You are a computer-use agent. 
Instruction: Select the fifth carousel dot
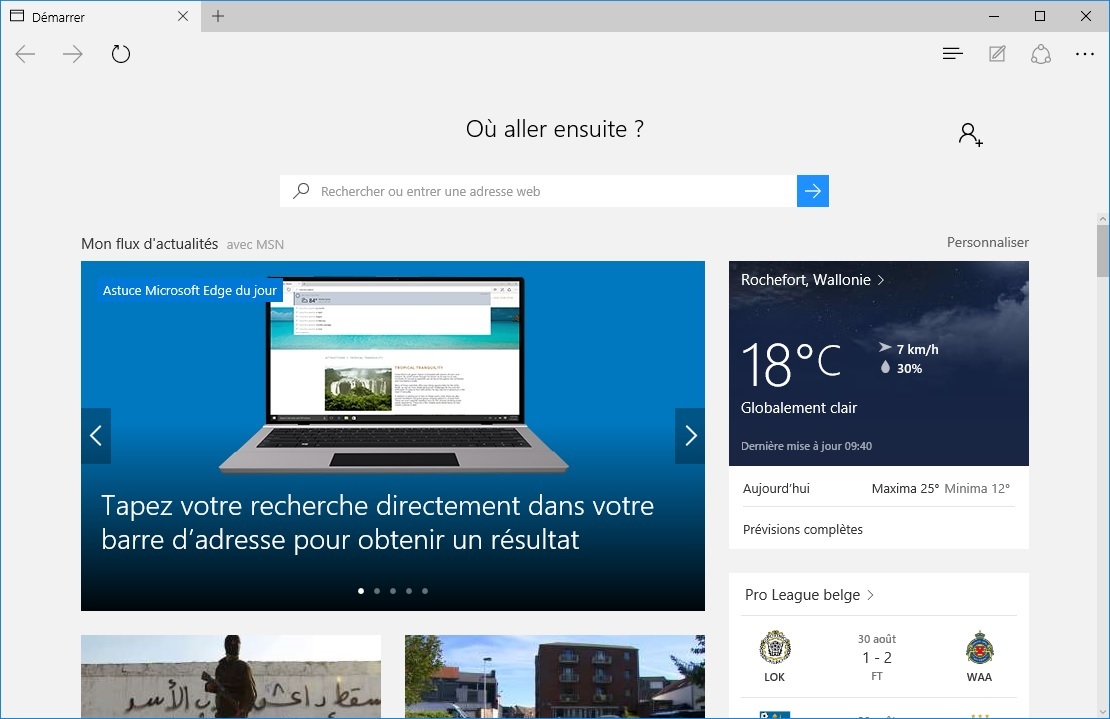(x=425, y=591)
